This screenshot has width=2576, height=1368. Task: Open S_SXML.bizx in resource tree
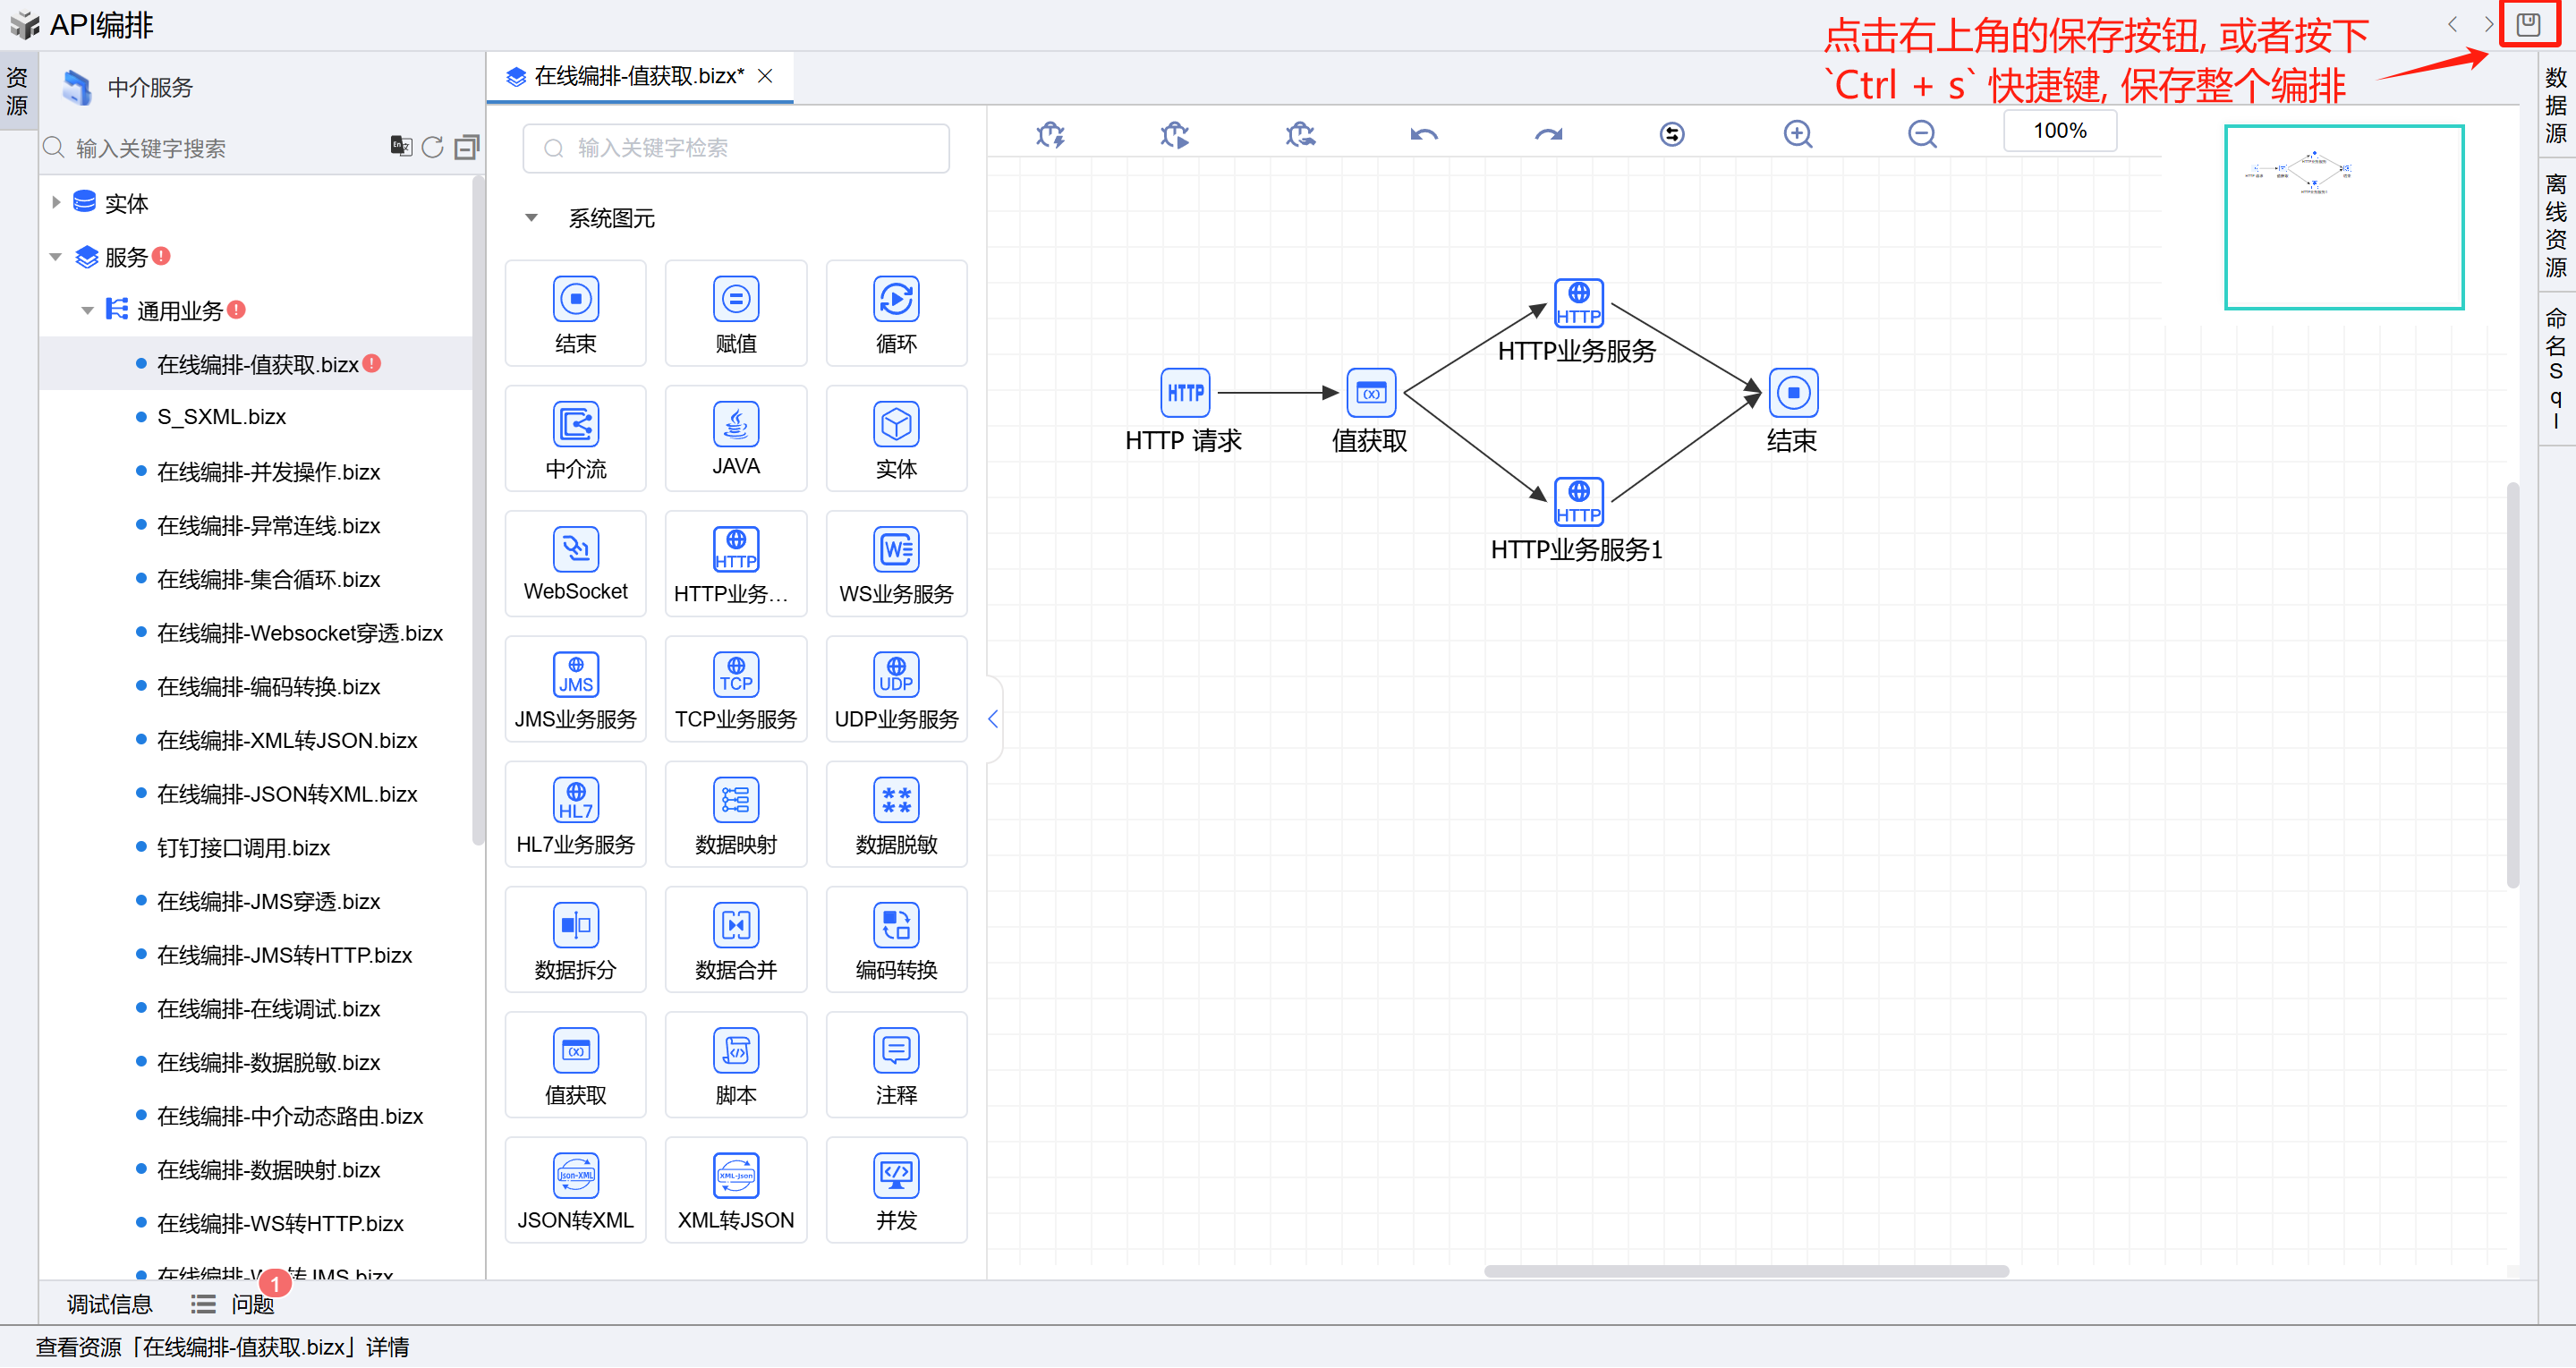click(x=221, y=417)
